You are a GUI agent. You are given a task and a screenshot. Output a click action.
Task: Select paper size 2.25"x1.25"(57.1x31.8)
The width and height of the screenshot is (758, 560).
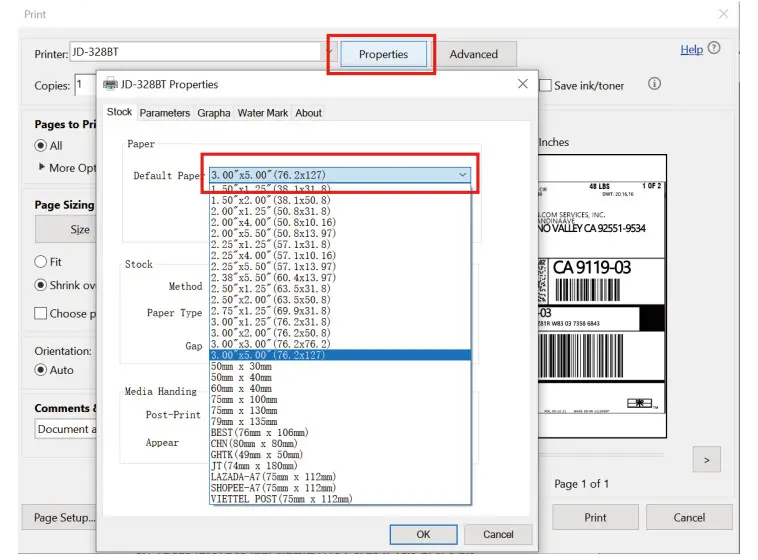pos(340,245)
